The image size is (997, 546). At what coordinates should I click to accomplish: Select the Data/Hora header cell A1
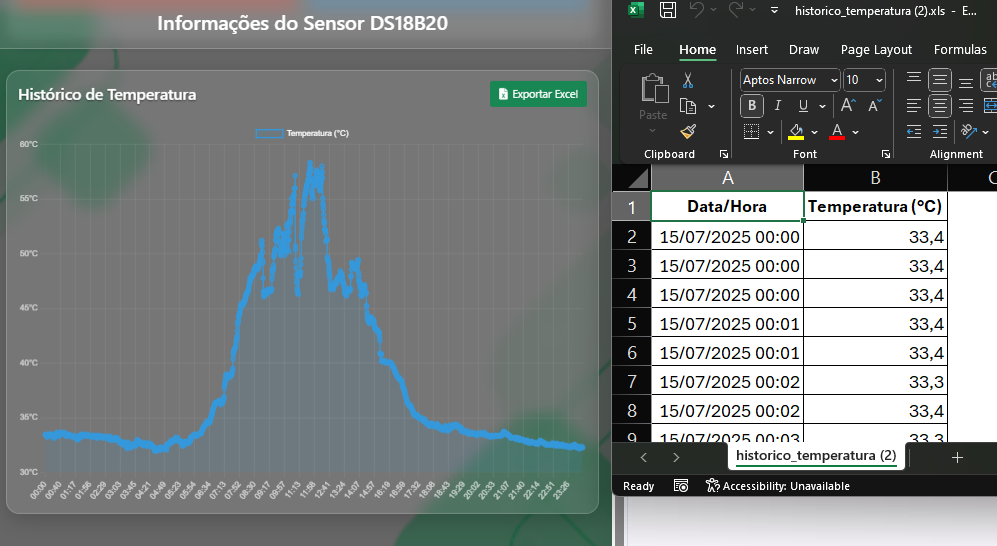[727, 206]
